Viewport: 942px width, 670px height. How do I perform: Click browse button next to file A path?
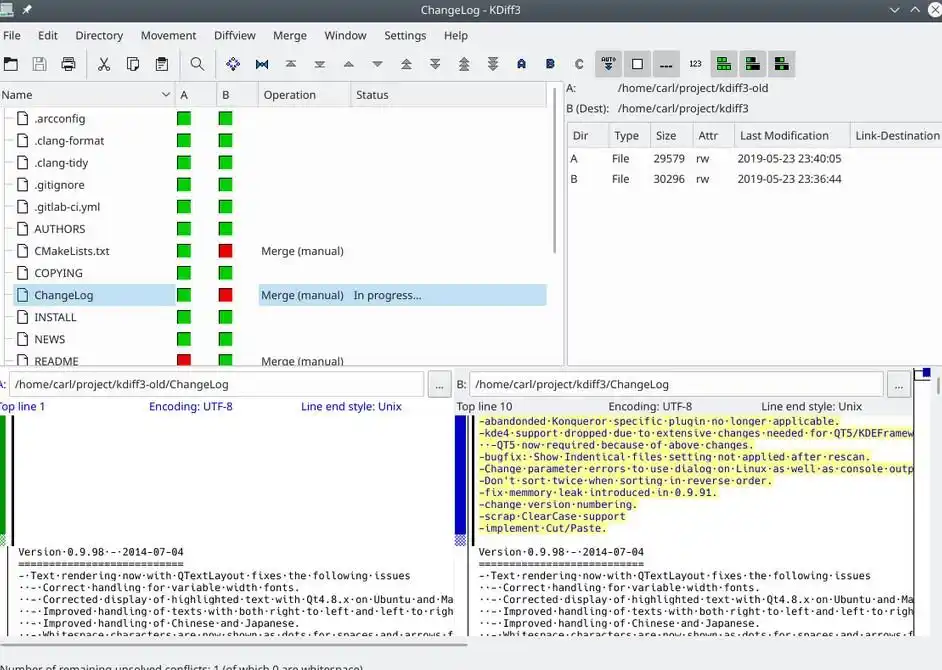tap(439, 385)
